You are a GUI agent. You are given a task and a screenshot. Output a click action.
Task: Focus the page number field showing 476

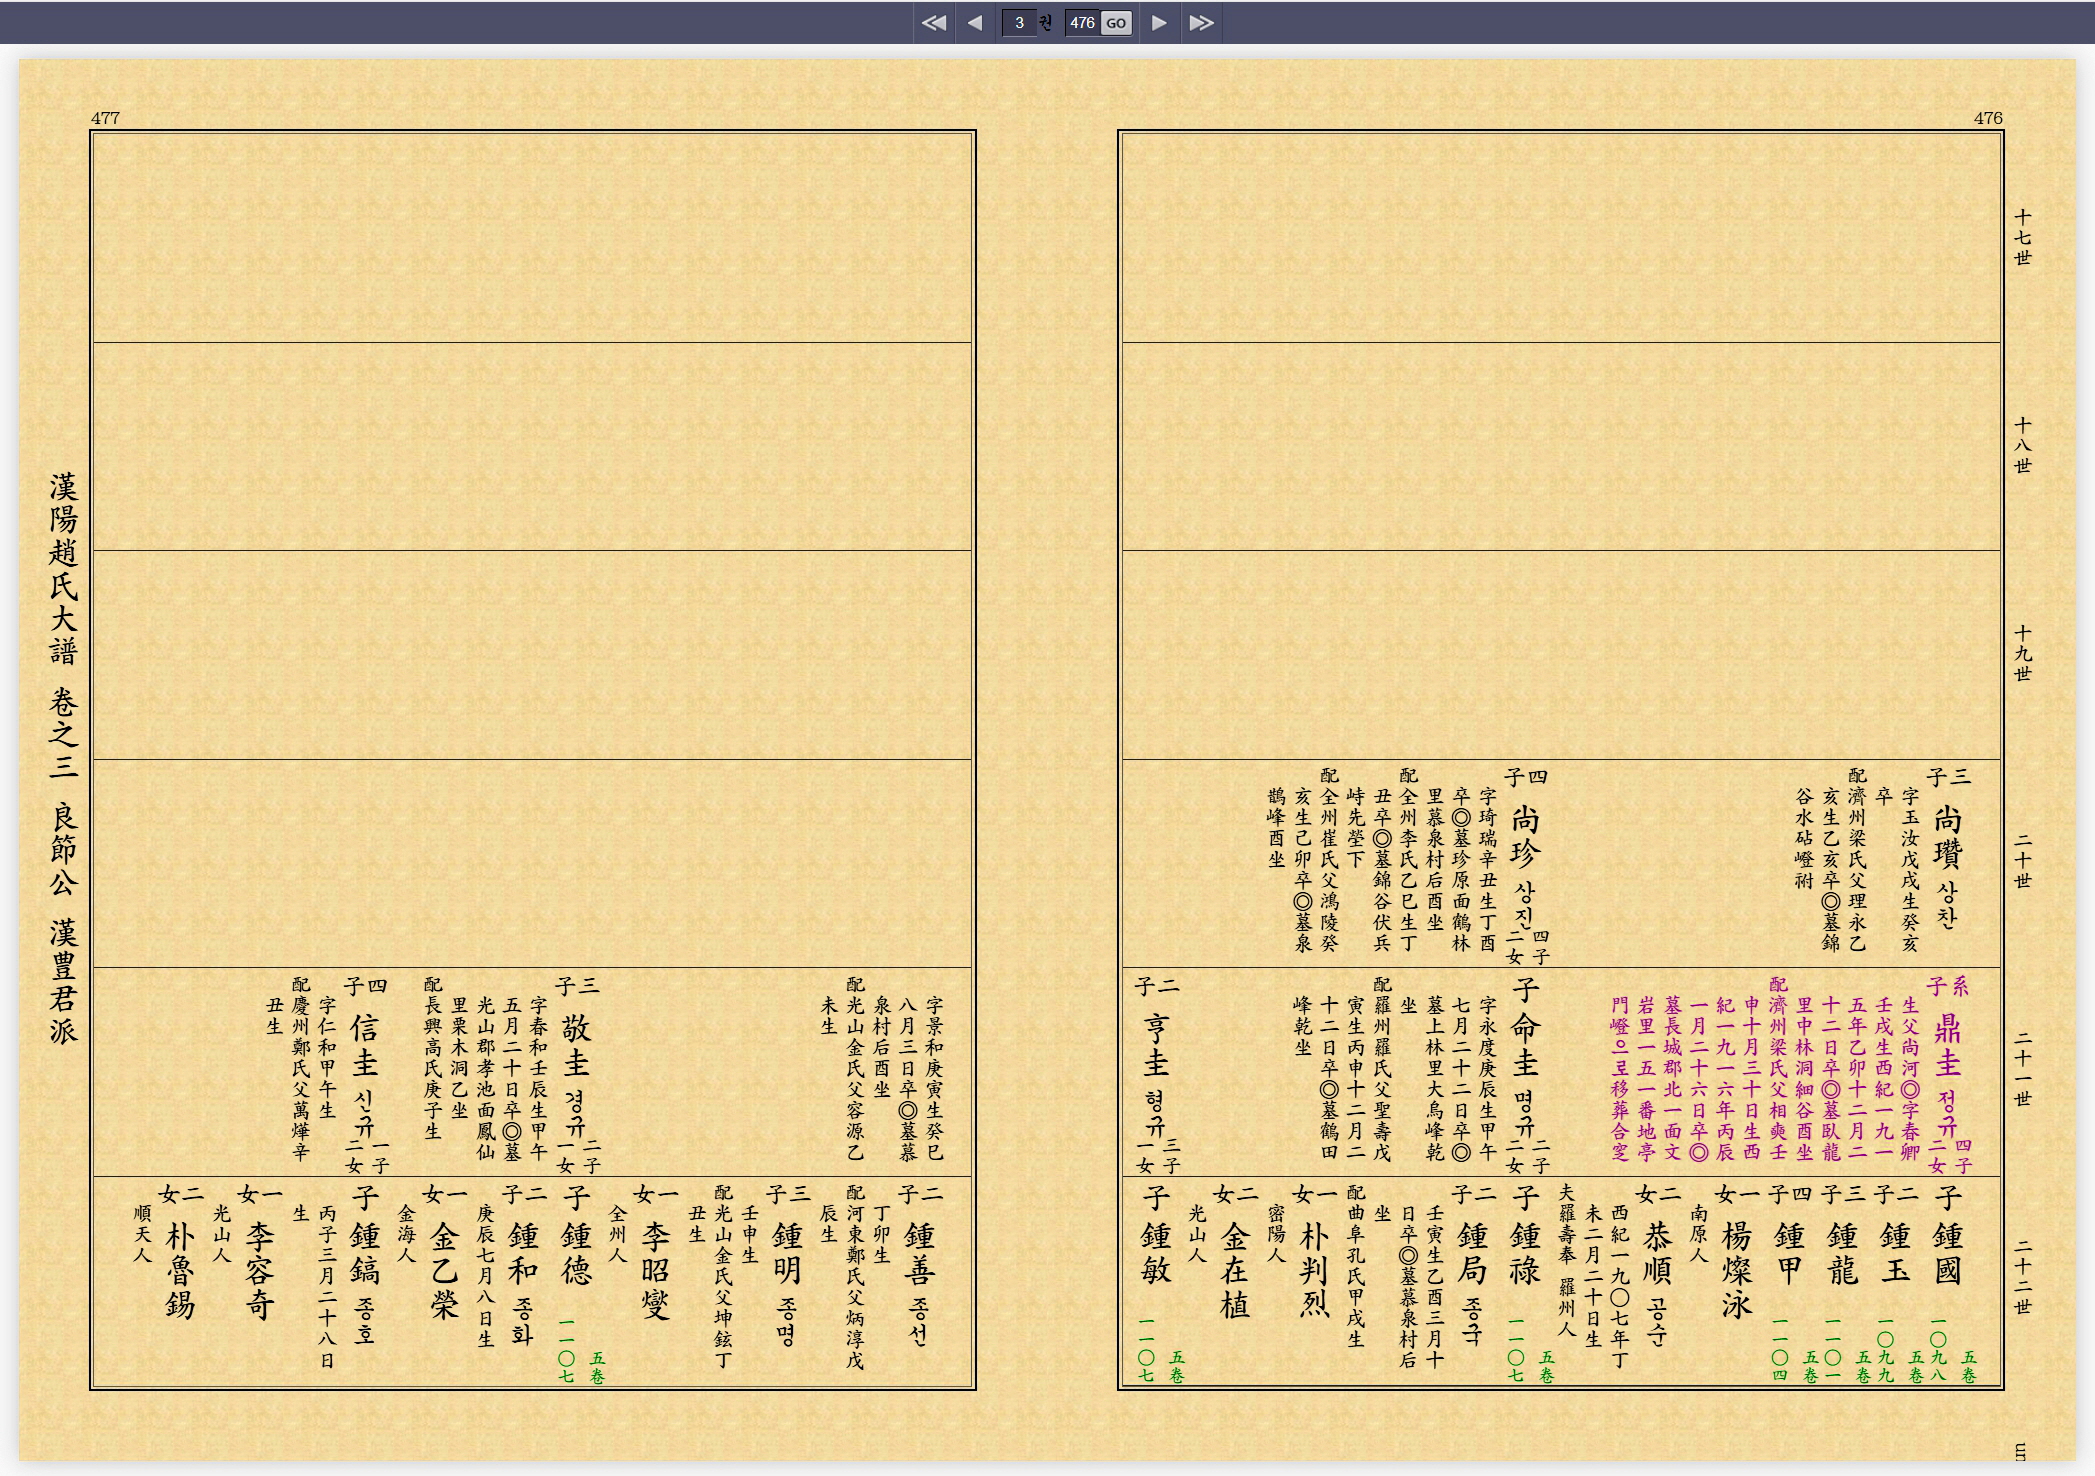[1082, 22]
